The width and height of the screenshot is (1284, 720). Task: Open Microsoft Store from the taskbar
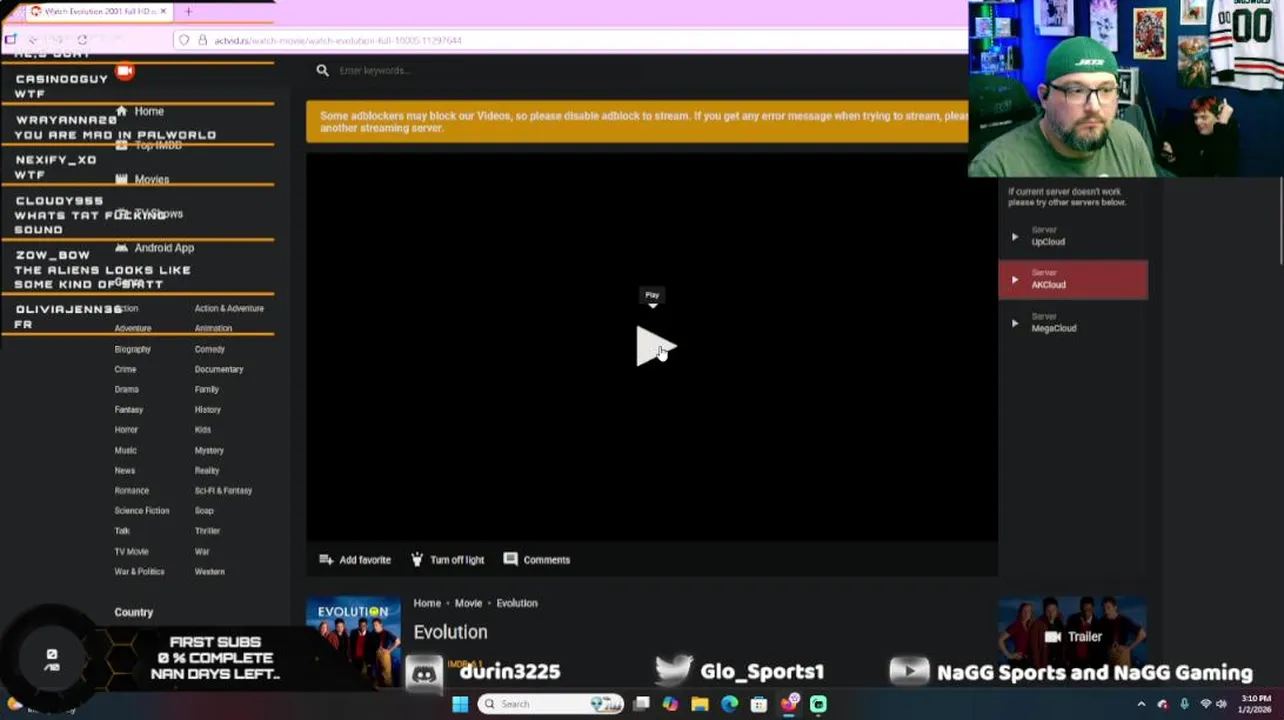(x=759, y=704)
